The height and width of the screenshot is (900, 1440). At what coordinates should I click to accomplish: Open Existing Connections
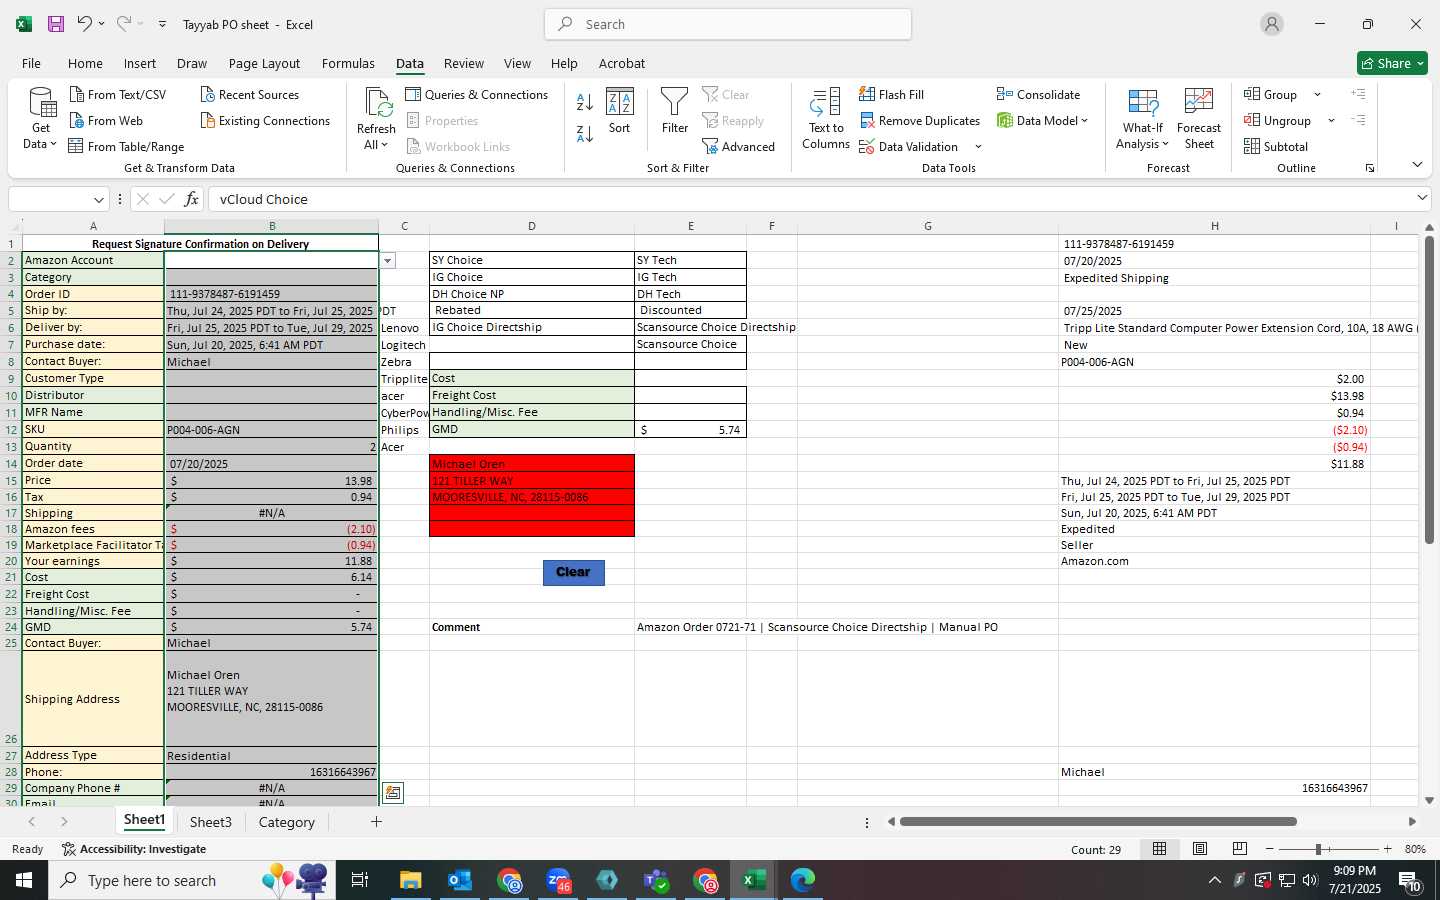tap(265, 120)
